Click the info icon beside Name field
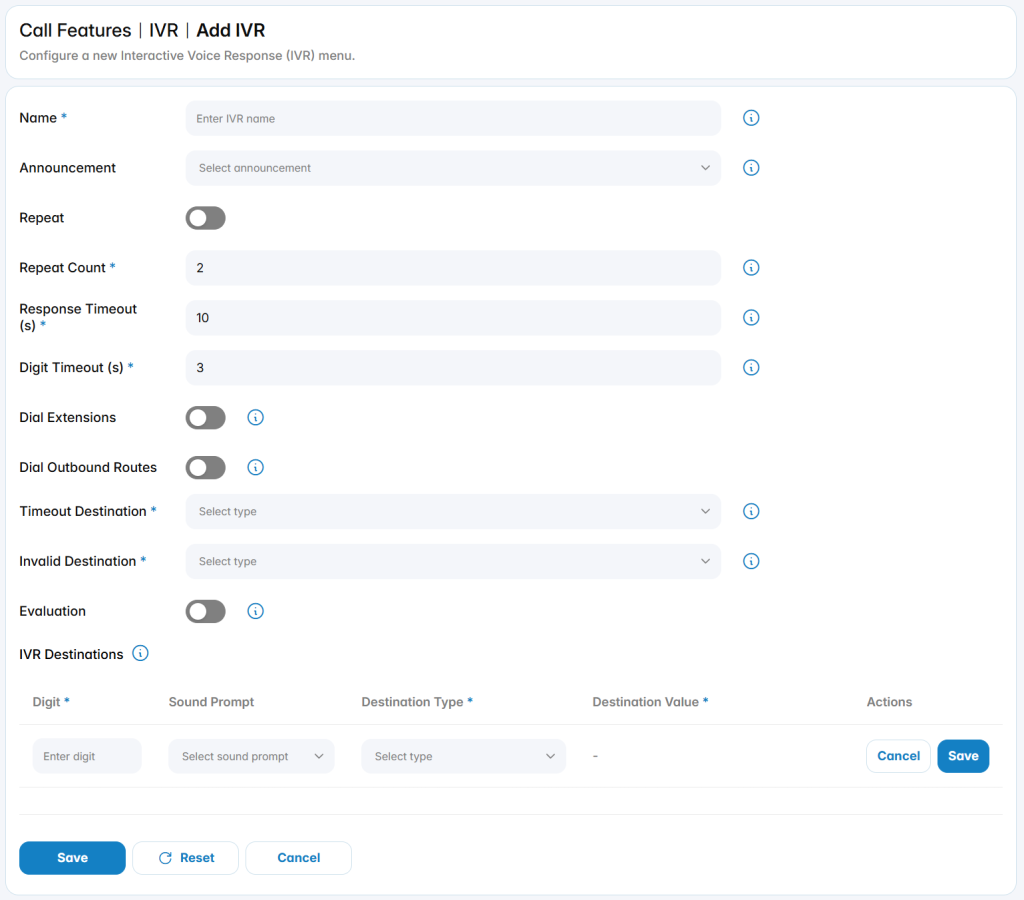The image size is (1024, 900). 750,118
